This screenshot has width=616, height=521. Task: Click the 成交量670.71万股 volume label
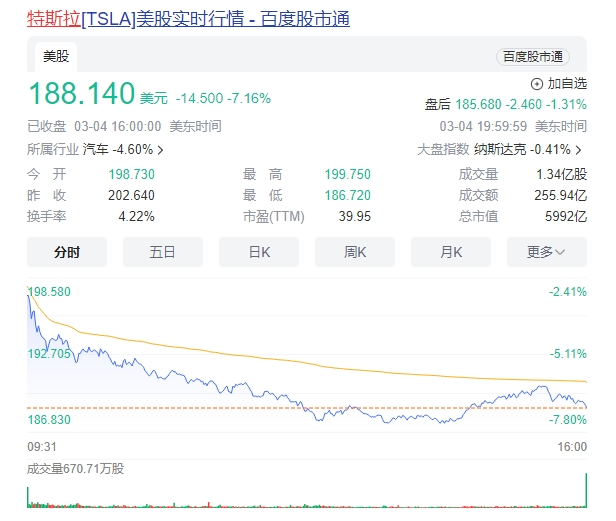pyautogui.click(x=75, y=468)
